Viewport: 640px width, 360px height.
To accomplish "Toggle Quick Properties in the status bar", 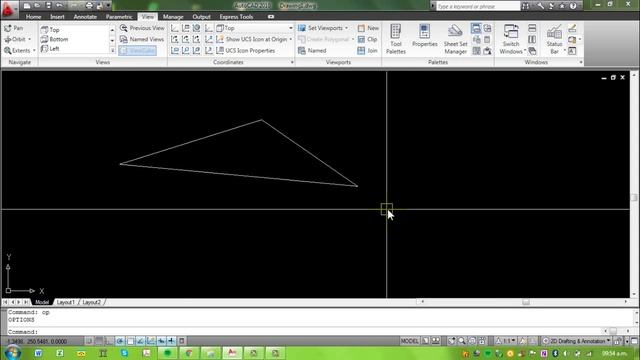I will 182,341.
